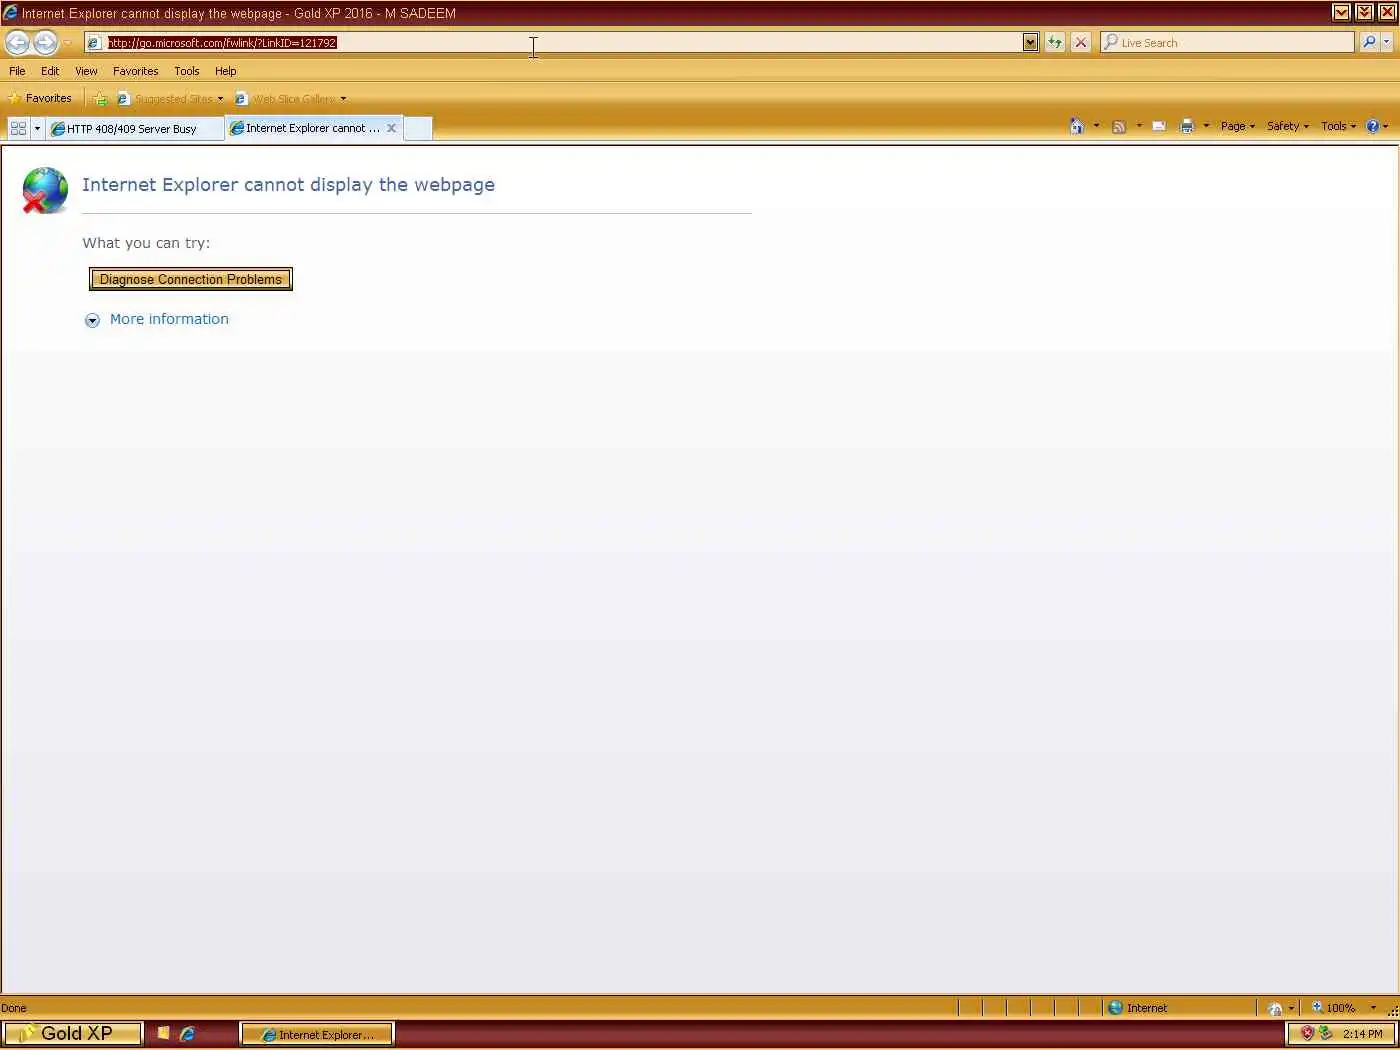Open the address bar history dropdown
Screen dimensions: 1400x1050
(1030, 42)
